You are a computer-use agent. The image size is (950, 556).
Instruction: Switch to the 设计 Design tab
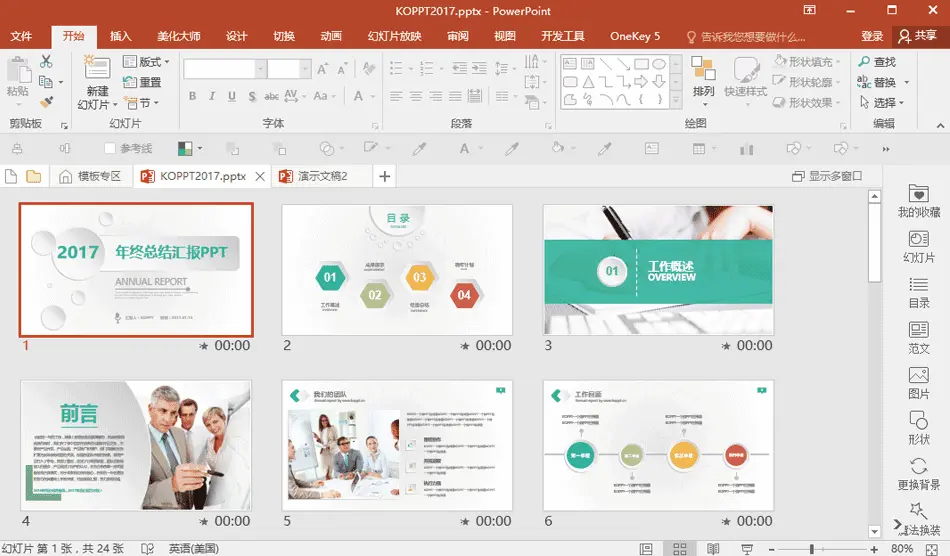tap(236, 36)
